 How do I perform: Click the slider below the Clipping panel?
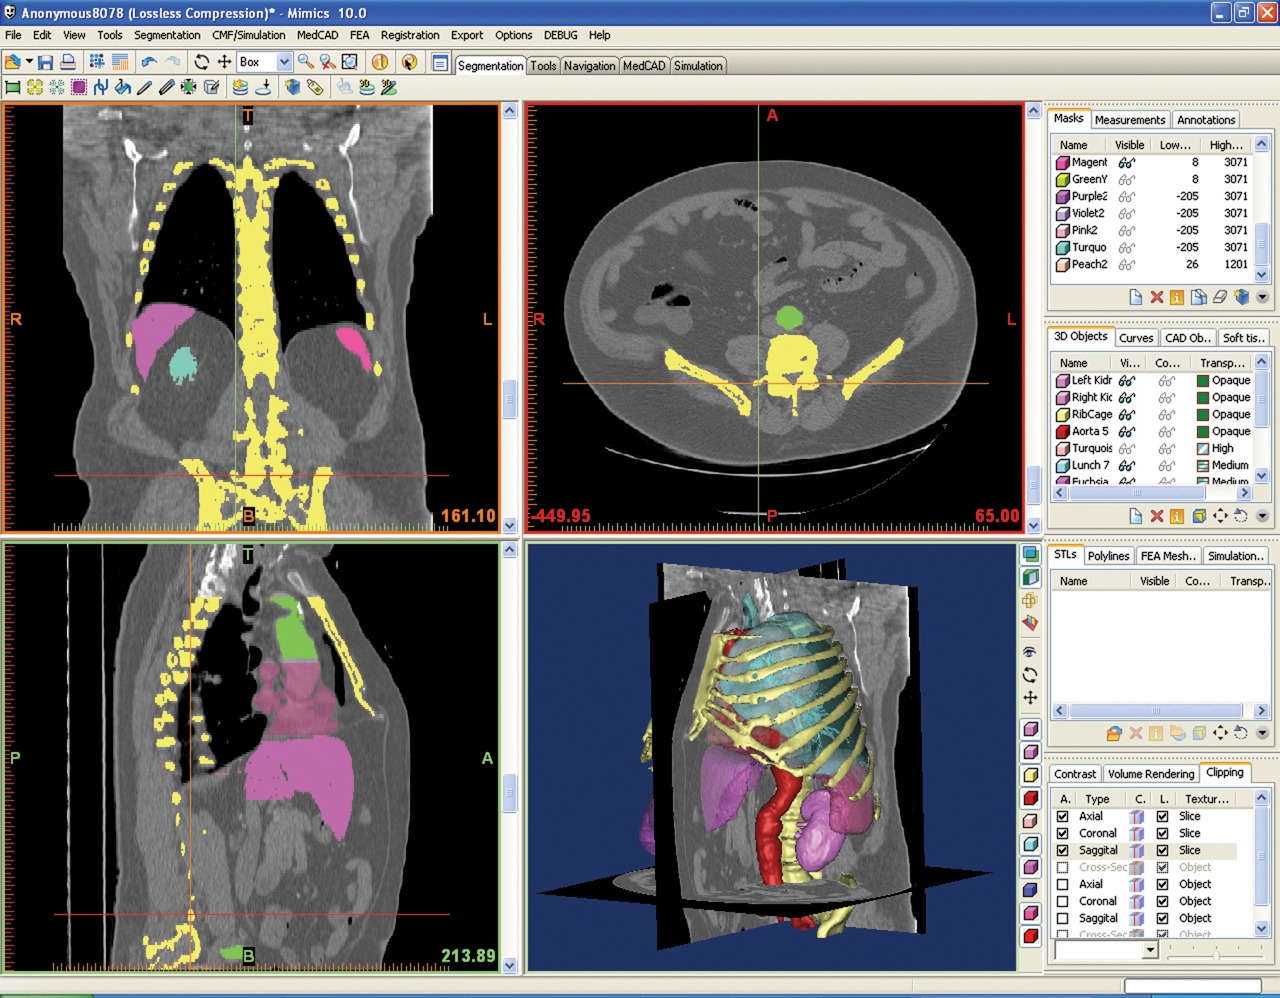coord(1216,954)
